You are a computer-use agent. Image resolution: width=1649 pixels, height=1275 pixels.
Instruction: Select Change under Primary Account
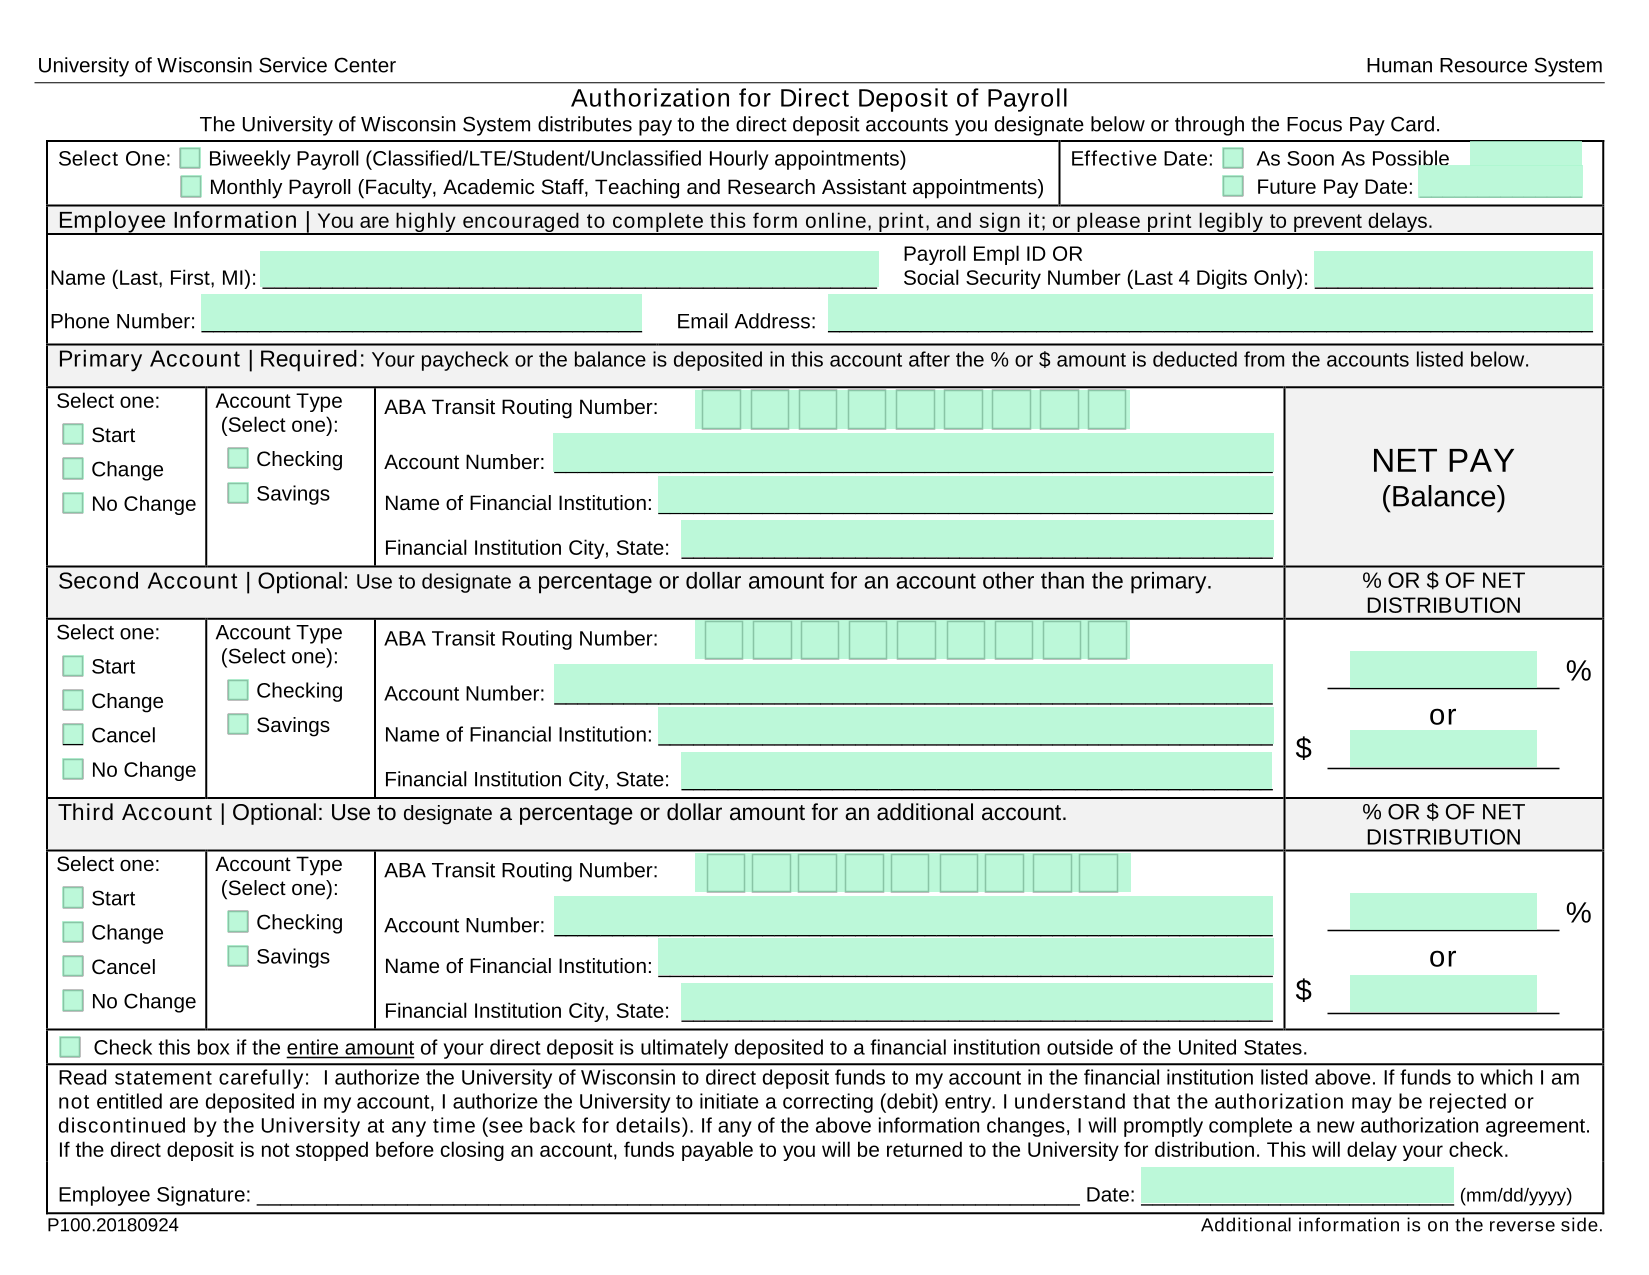[x=73, y=469]
